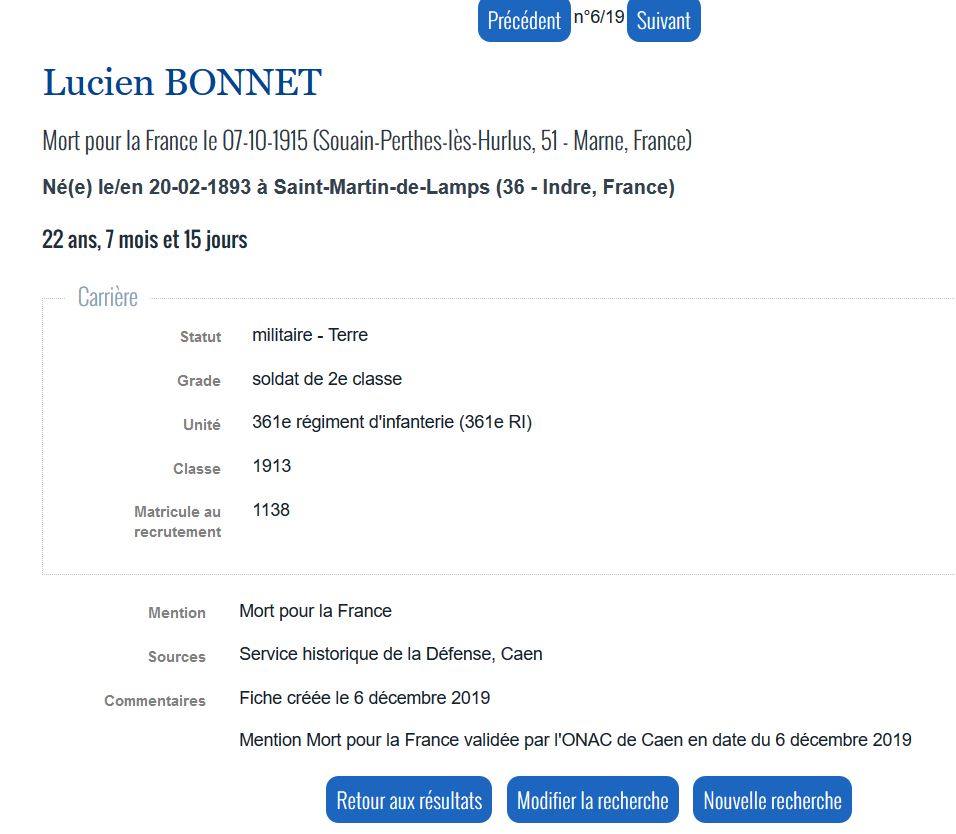Click the Mention field value

tap(315, 611)
